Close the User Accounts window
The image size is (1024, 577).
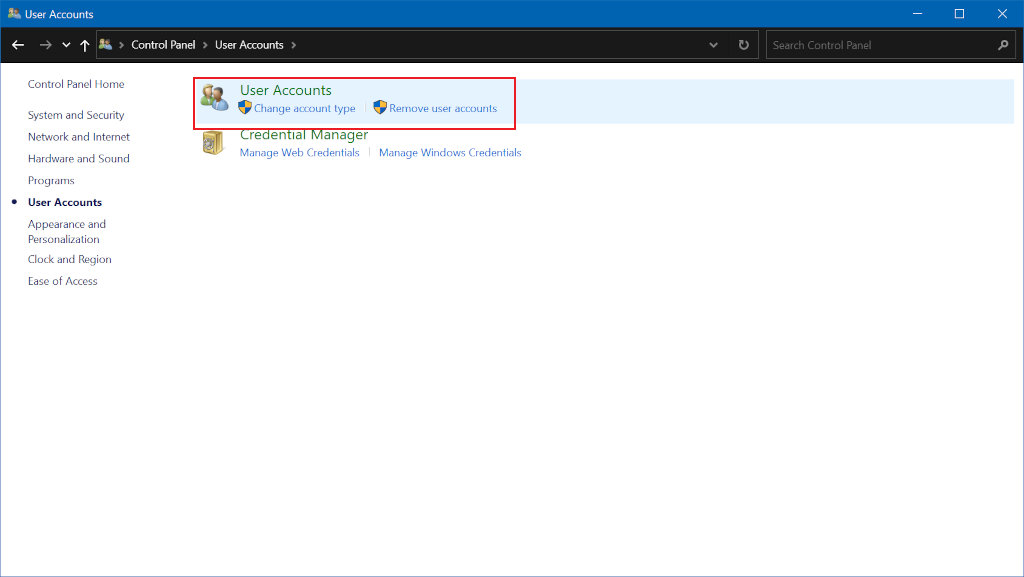(1002, 14)
